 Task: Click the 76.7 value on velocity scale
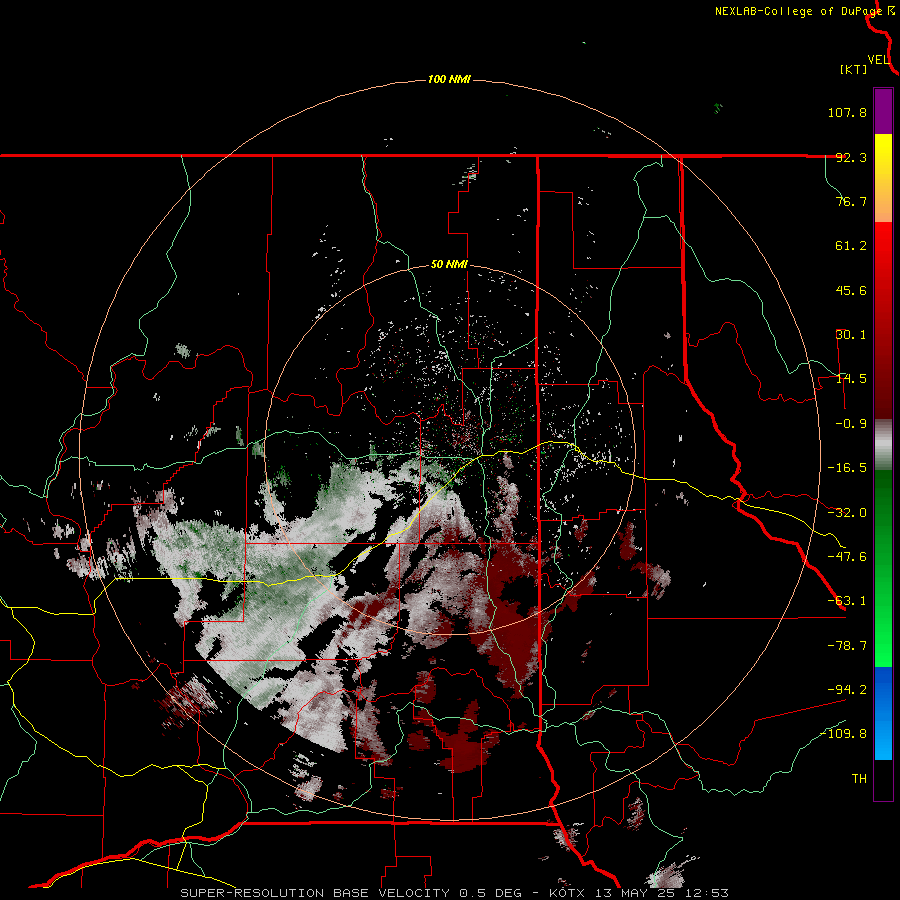851,201
